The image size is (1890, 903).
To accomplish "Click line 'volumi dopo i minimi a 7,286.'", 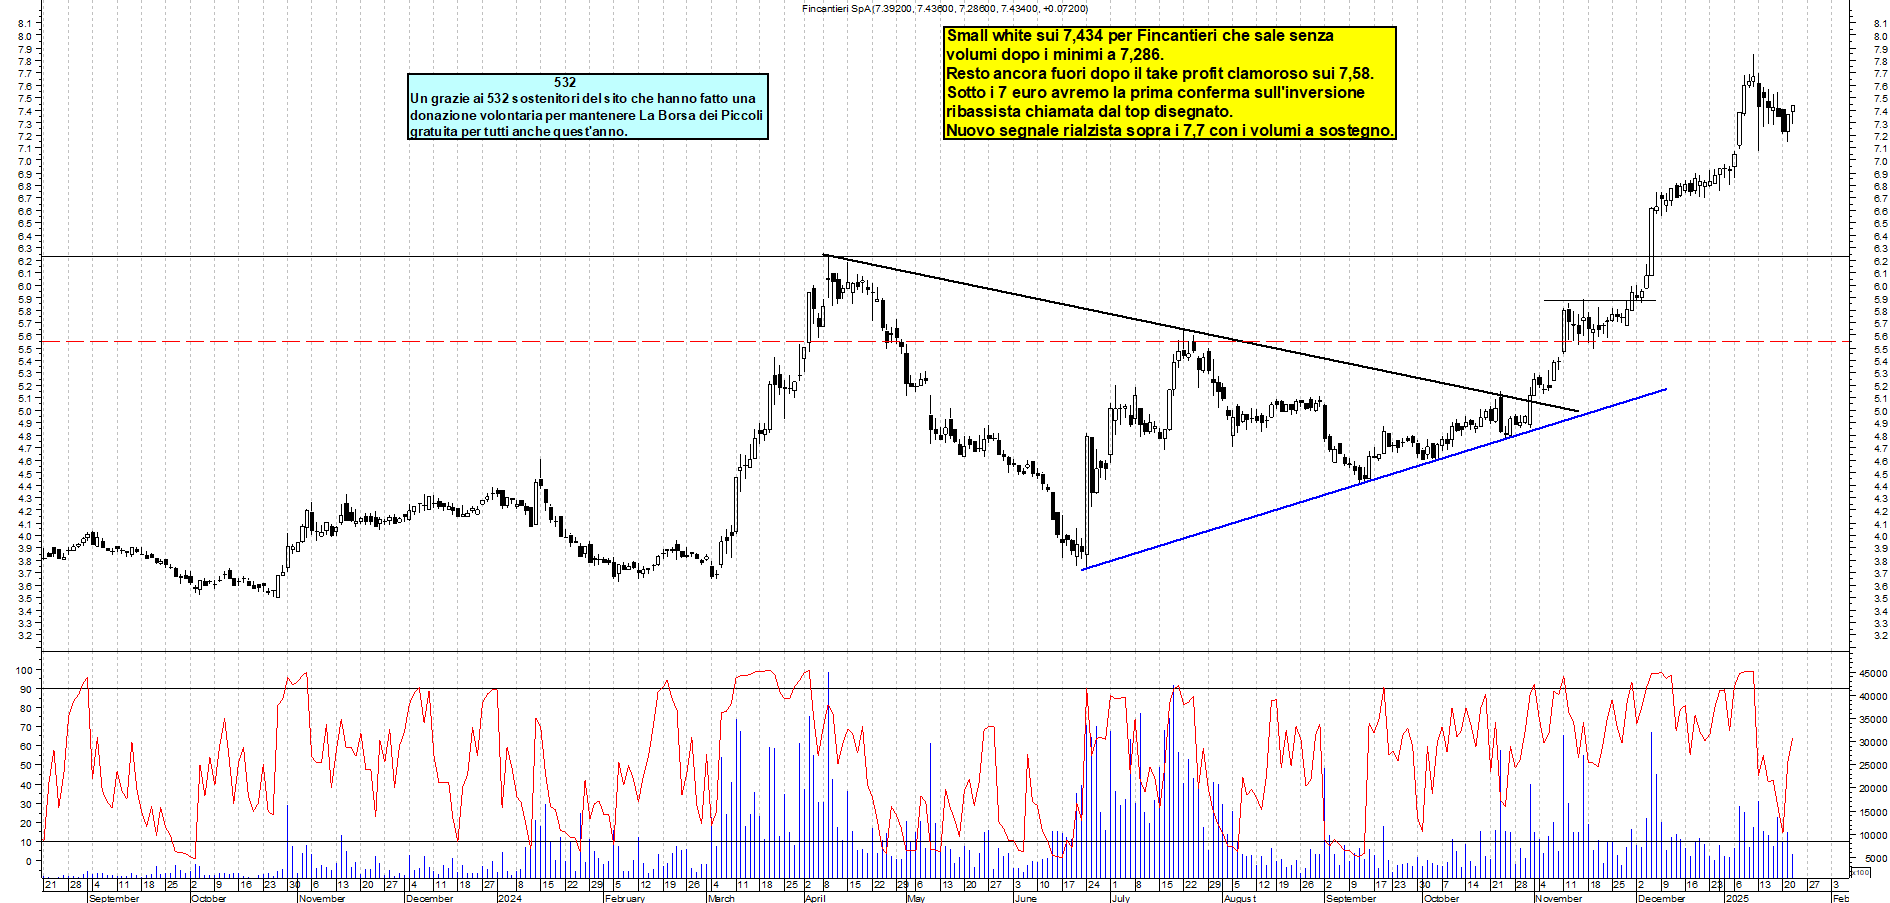I will pyautogui.click(x=1055, y=55).
